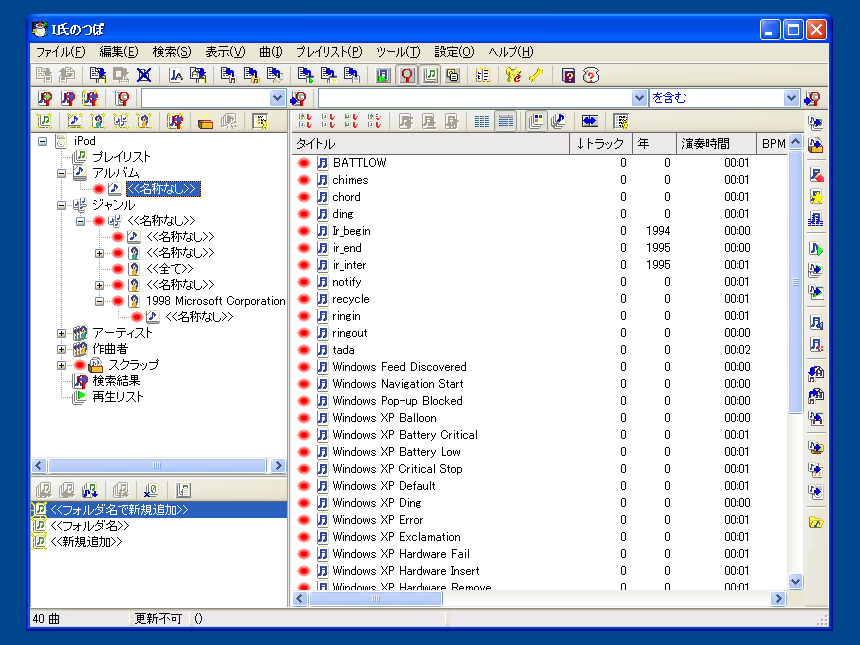Click the eraser icon in the right sidebar

tap(816, 174)
